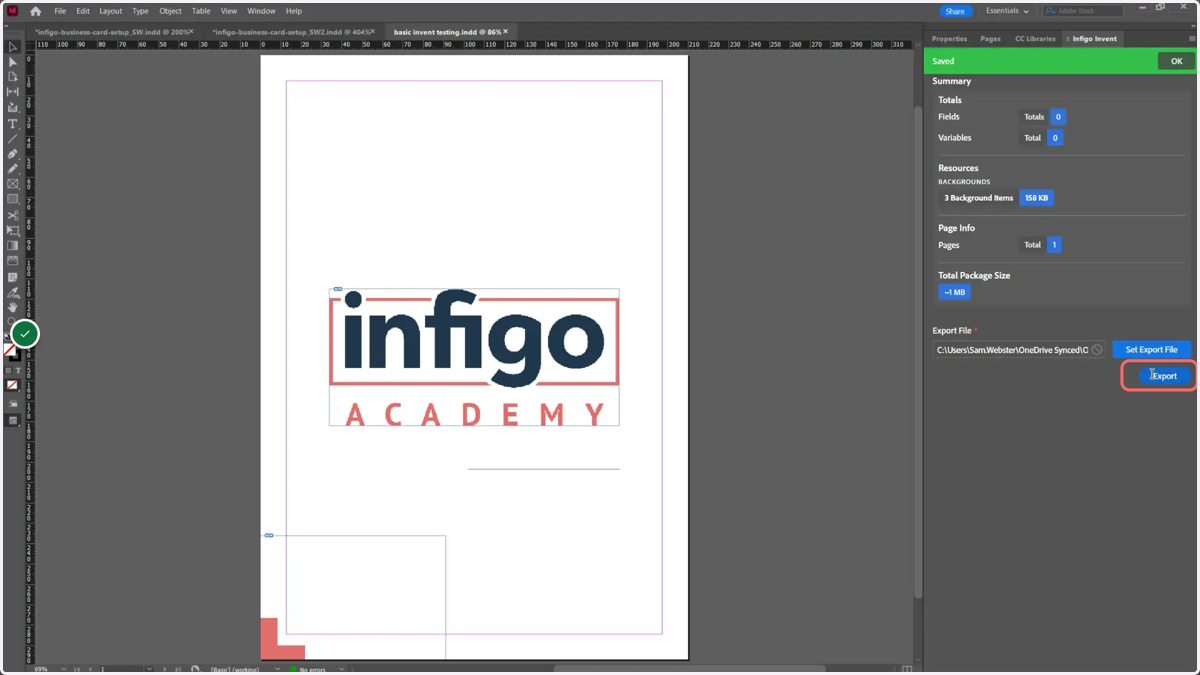Screen dimensions: 1200x675
Task: Select the Type tool
Action: click(13, 124)
